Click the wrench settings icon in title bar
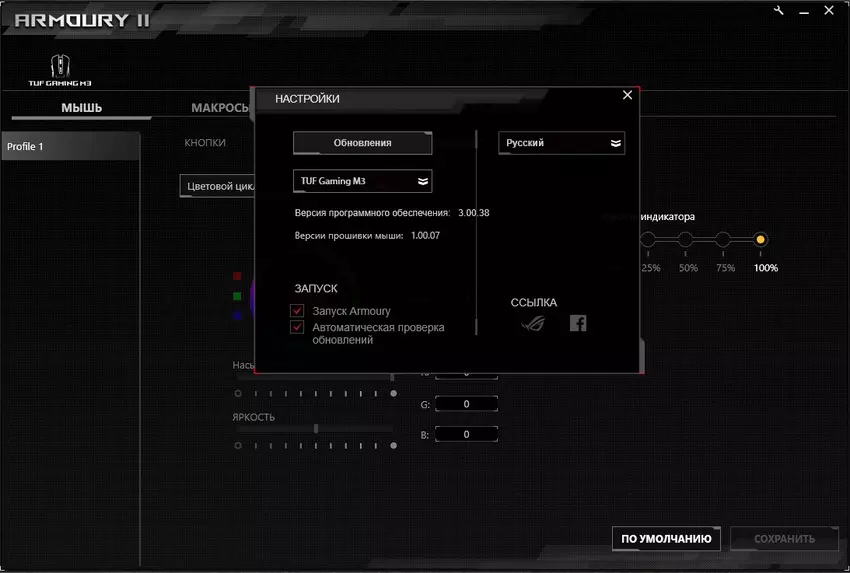 (780, 10)
